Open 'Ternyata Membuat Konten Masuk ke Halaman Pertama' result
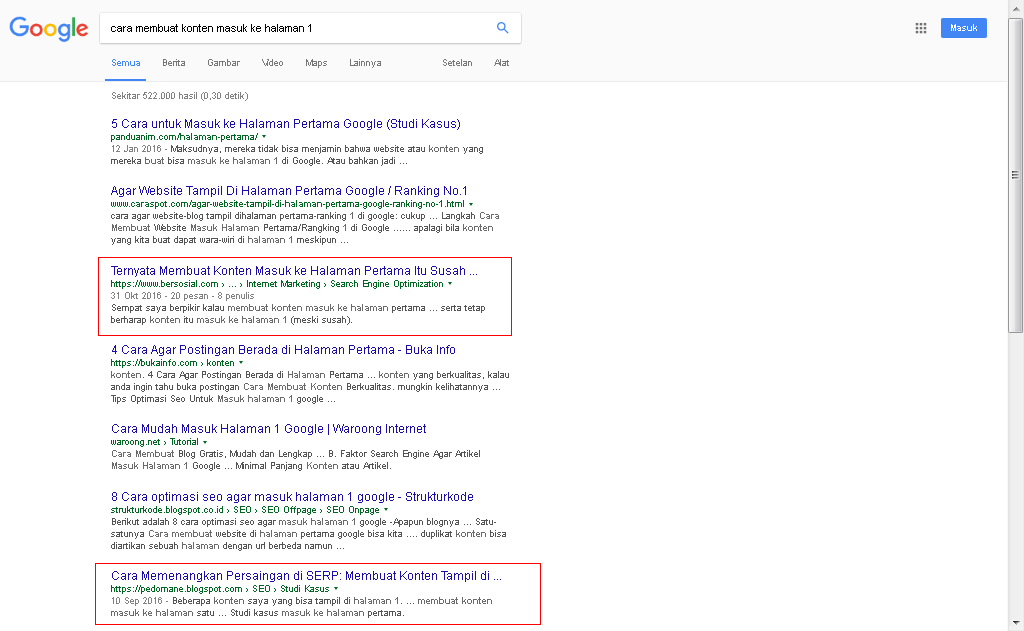 294,270
